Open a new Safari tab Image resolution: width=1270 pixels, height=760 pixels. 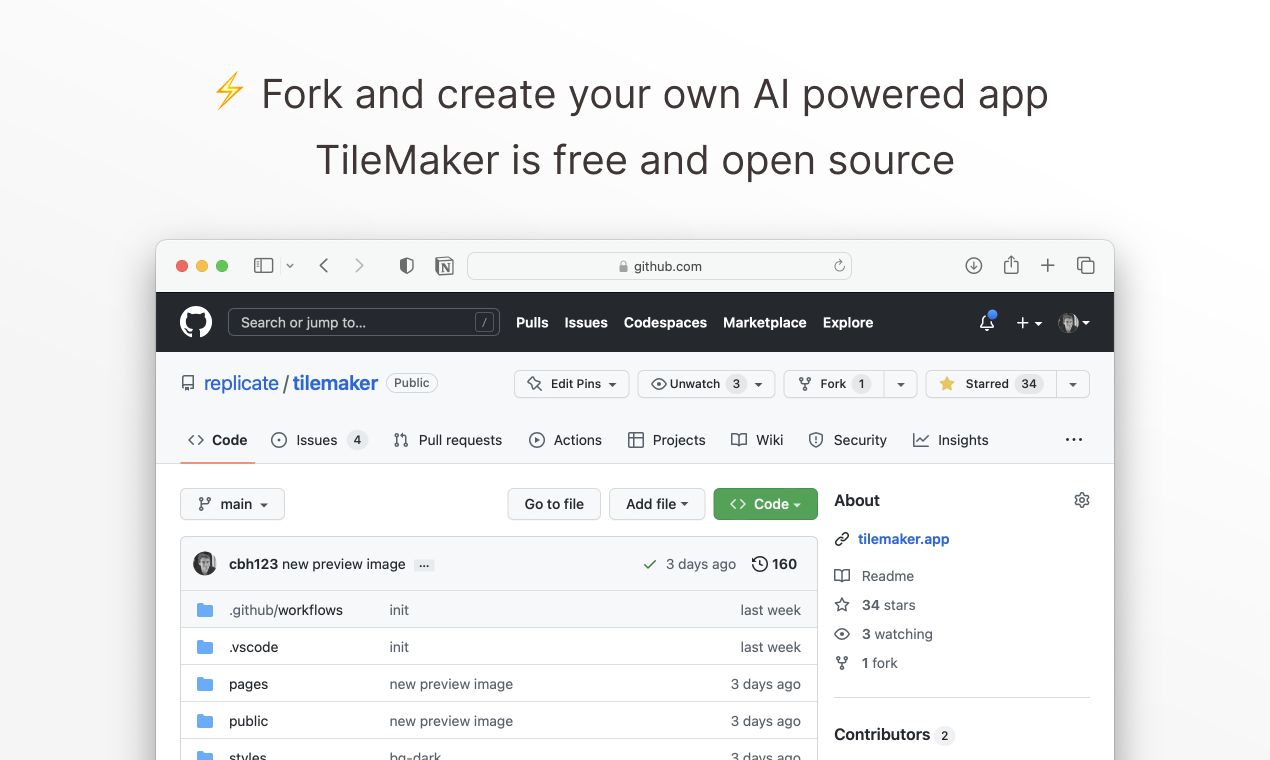(x=1047, y=265)
